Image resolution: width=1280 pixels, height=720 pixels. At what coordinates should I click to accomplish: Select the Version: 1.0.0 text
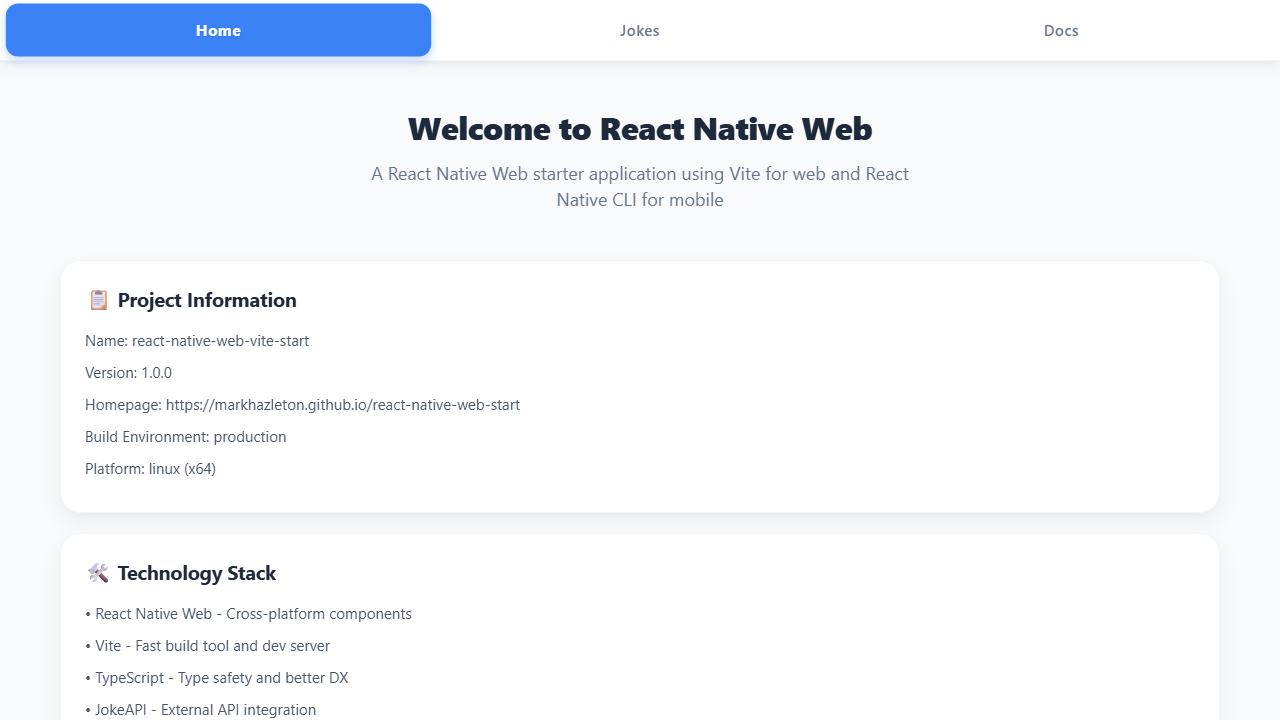click(x=128, y=372)
